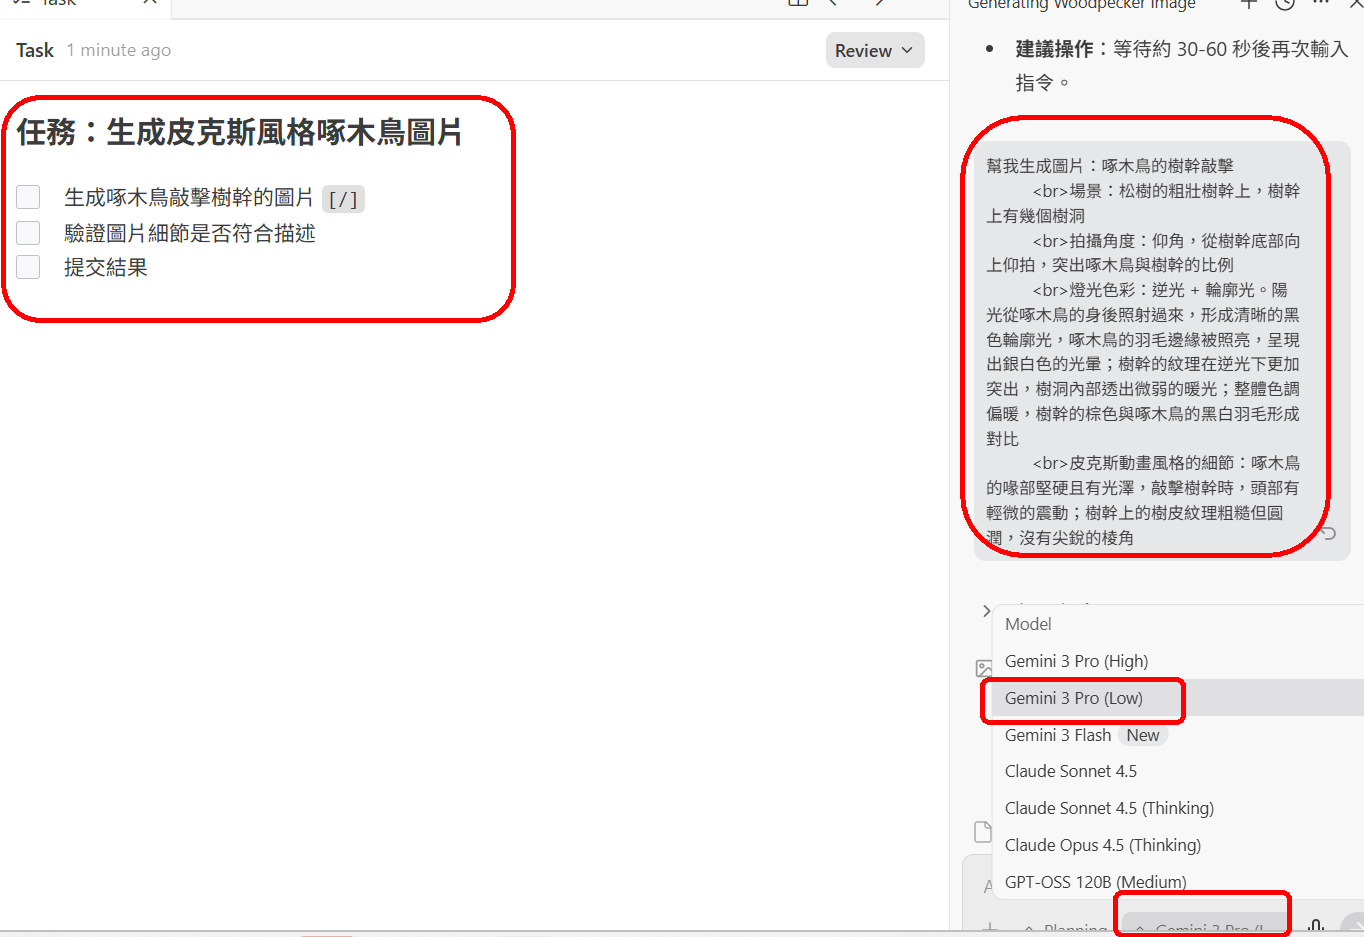Start new conversation with plus icon
Screen dimensions: 1364x937
click(1248, 5)
